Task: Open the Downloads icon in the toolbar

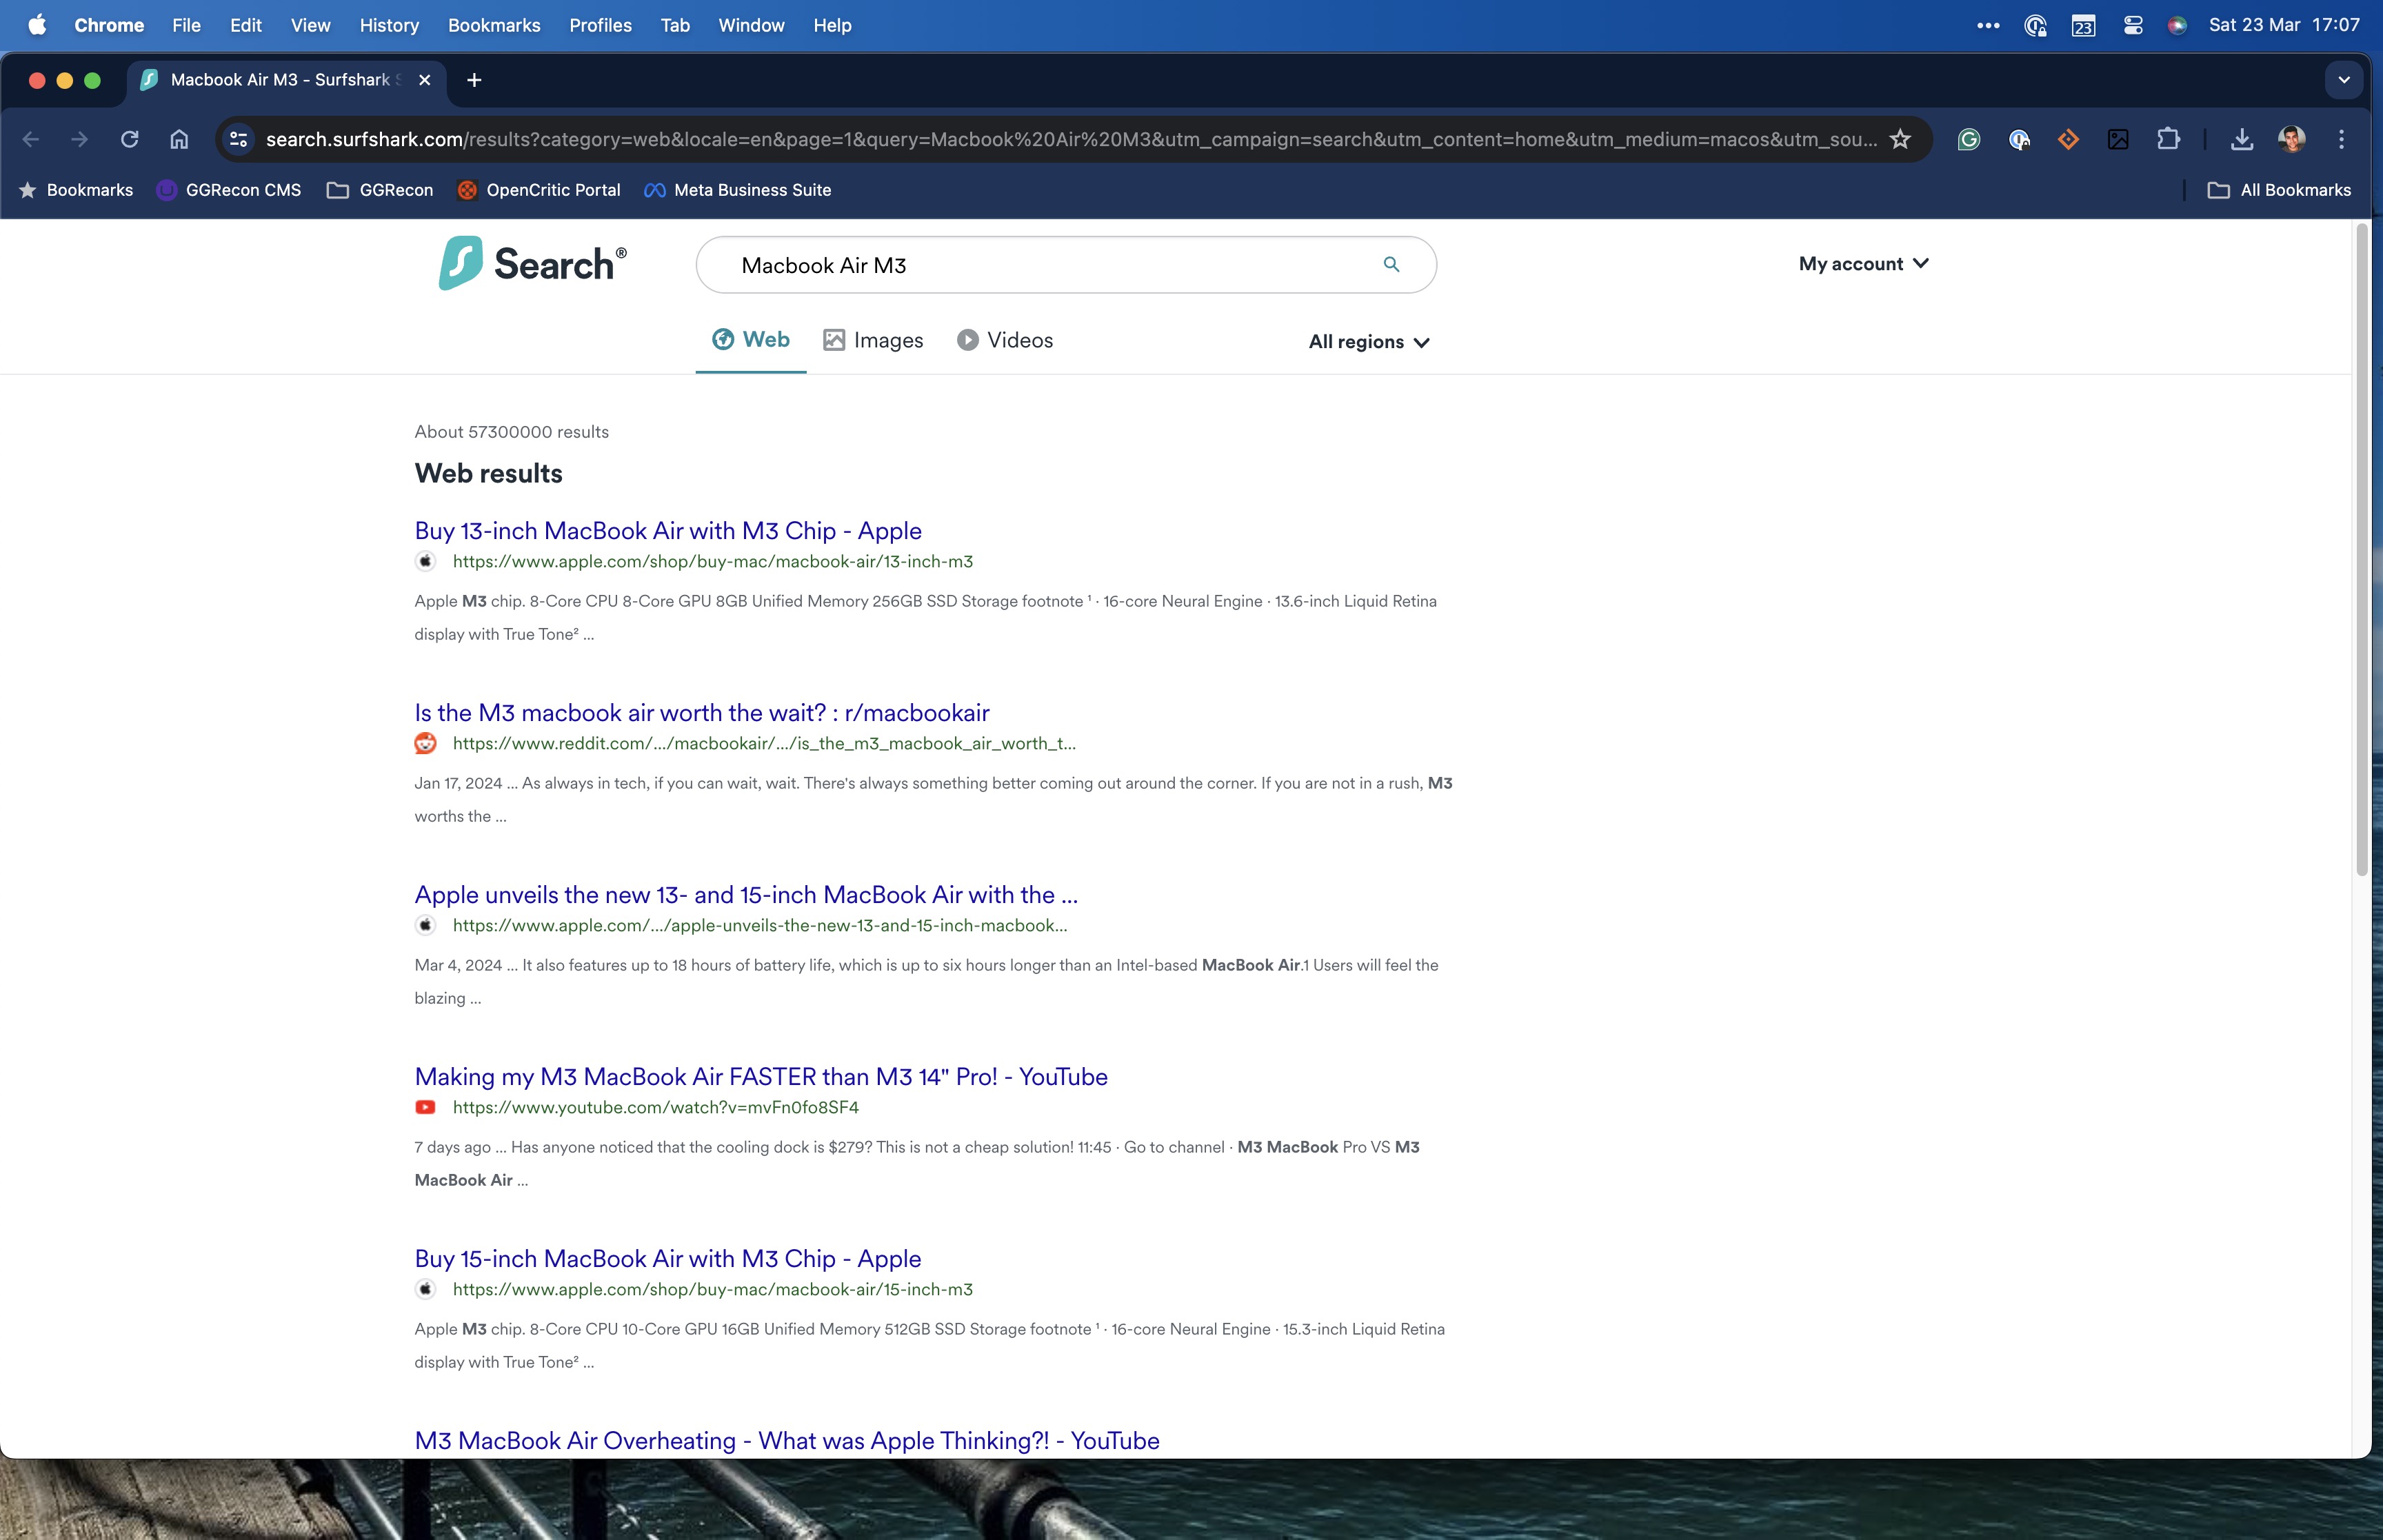Action: [2241, 139]
